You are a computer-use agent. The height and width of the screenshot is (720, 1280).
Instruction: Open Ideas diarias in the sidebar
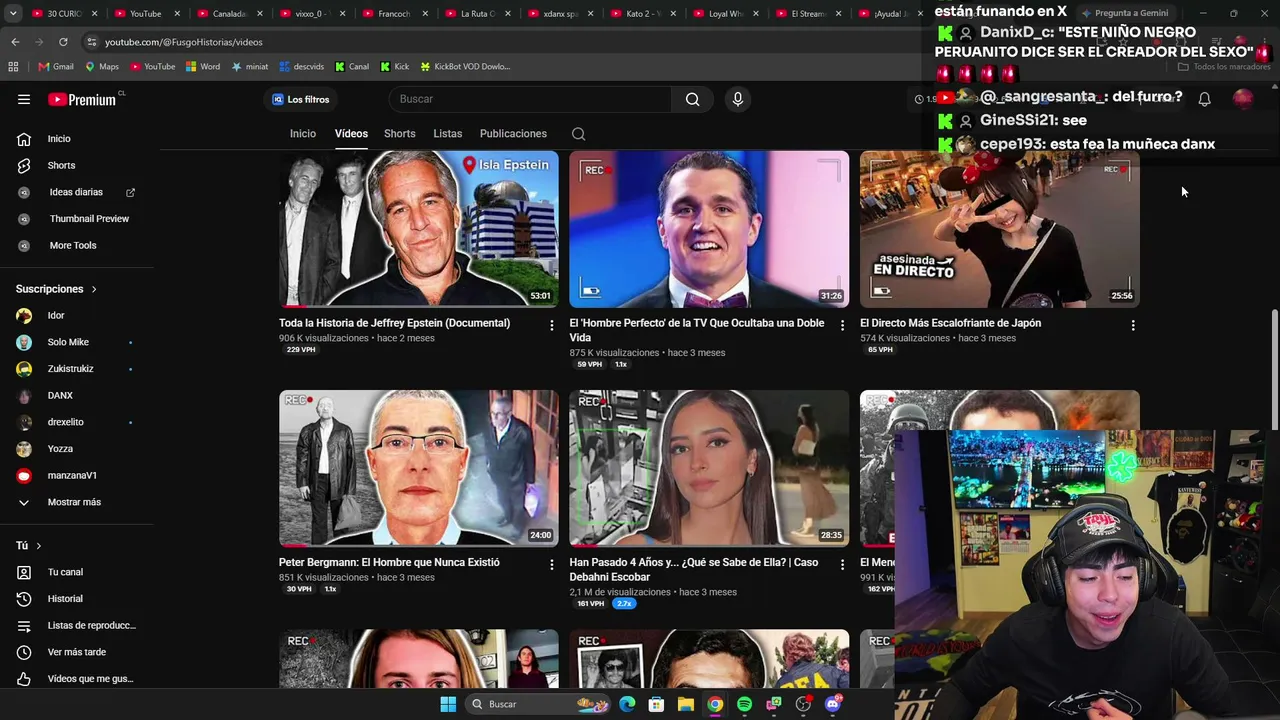[x=77, y=192]
